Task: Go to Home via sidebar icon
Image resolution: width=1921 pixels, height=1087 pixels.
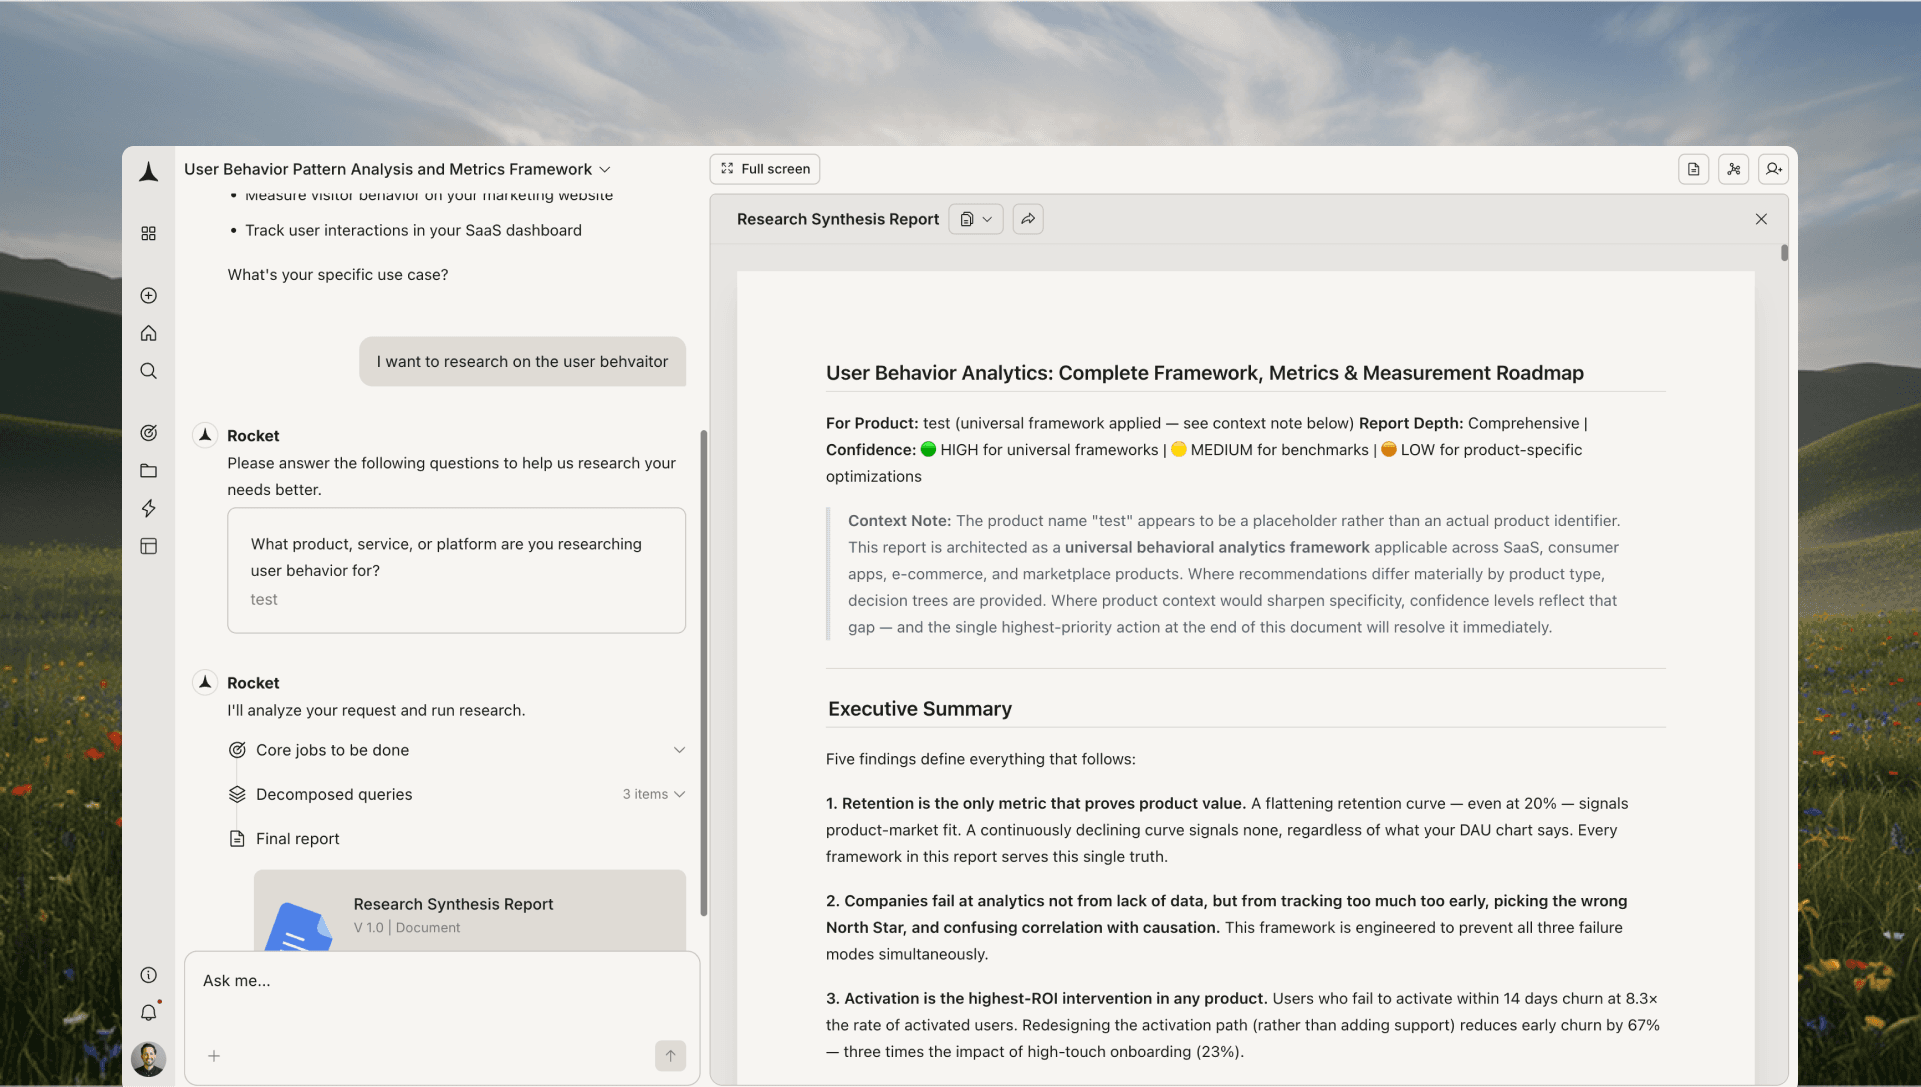Action: [x=149, y=333]
